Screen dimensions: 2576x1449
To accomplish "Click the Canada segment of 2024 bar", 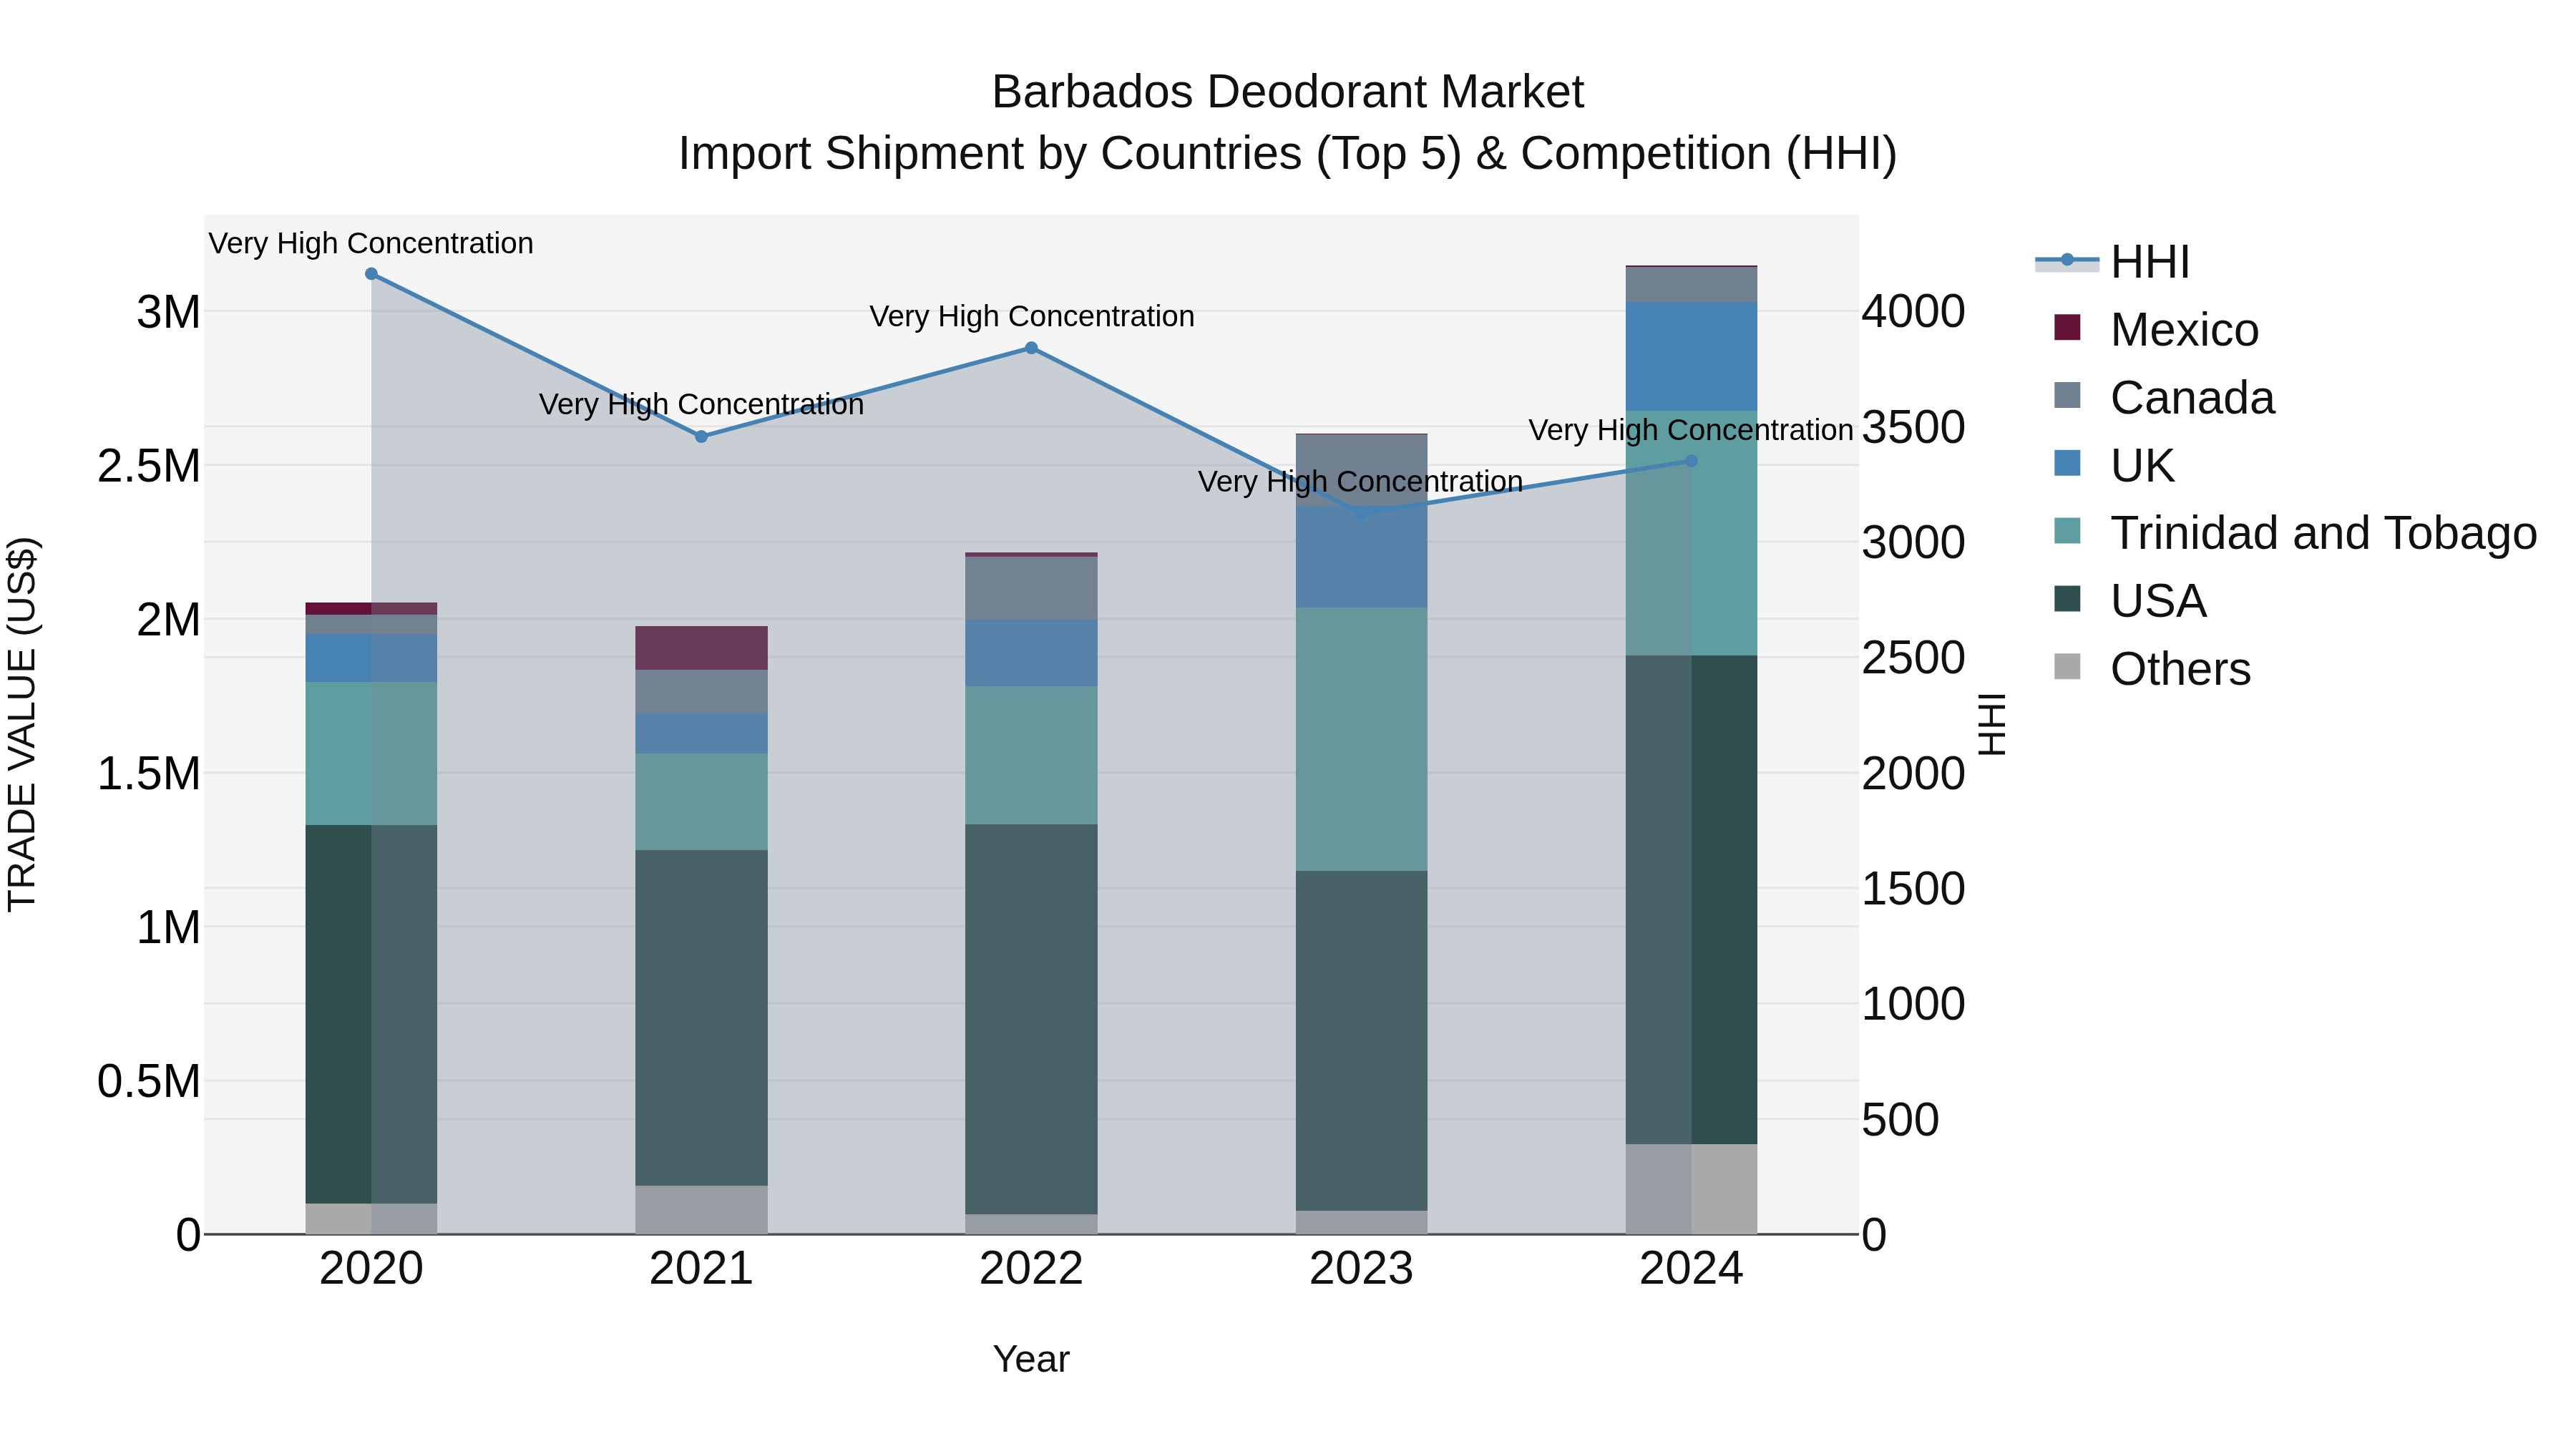I will coord(1691,284).
